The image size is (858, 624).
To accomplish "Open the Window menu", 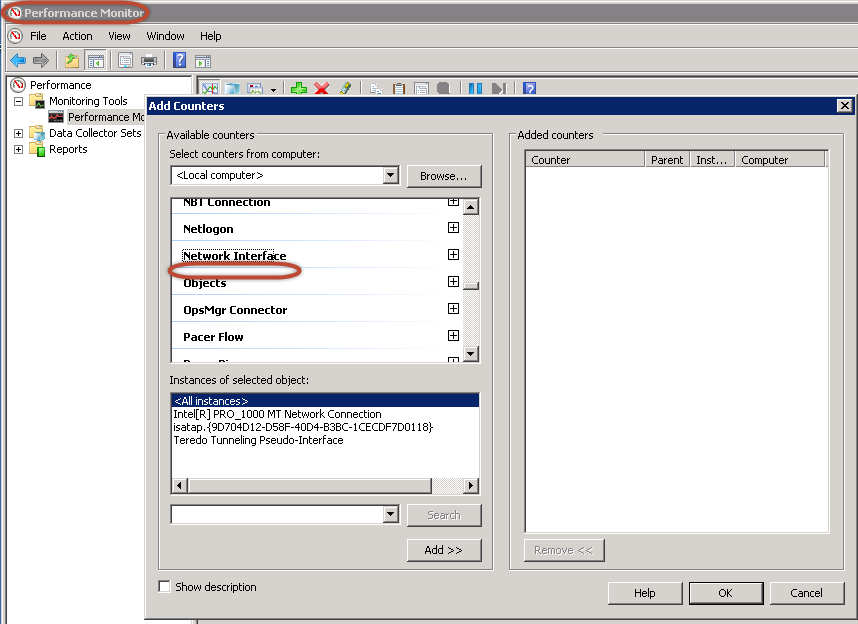I will click(165, 36).
